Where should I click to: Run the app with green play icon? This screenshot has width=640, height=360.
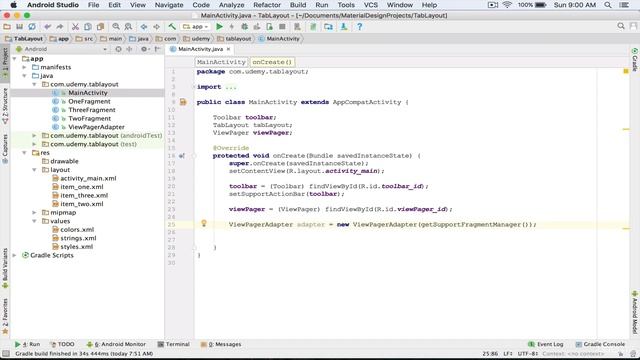pyautogui.click(x=219, y=27)
